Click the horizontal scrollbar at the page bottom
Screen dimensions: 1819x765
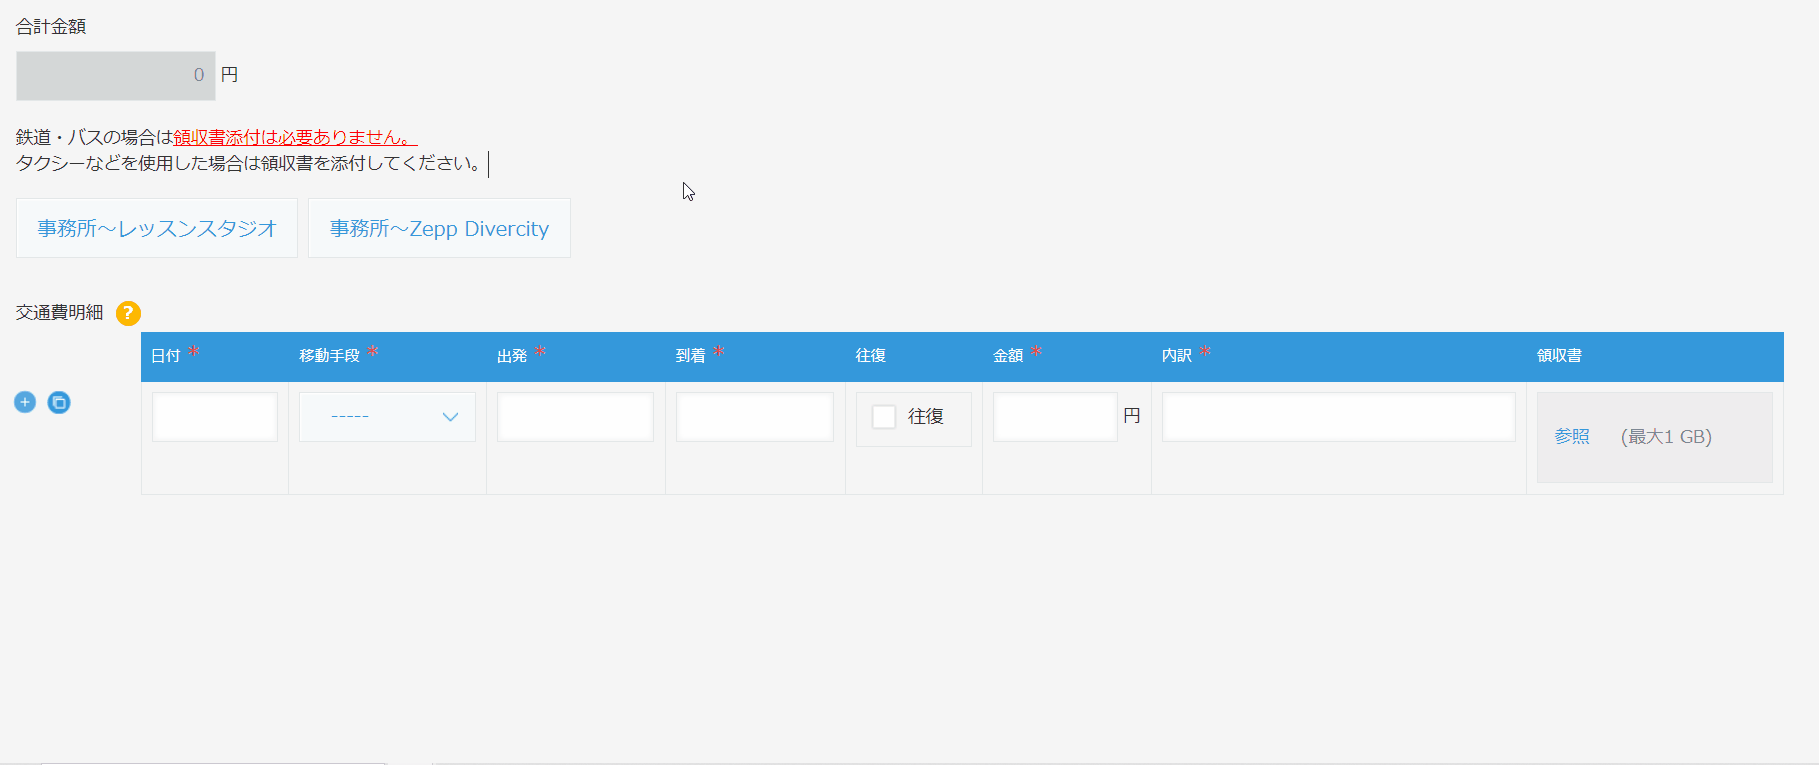coord(214,762)
